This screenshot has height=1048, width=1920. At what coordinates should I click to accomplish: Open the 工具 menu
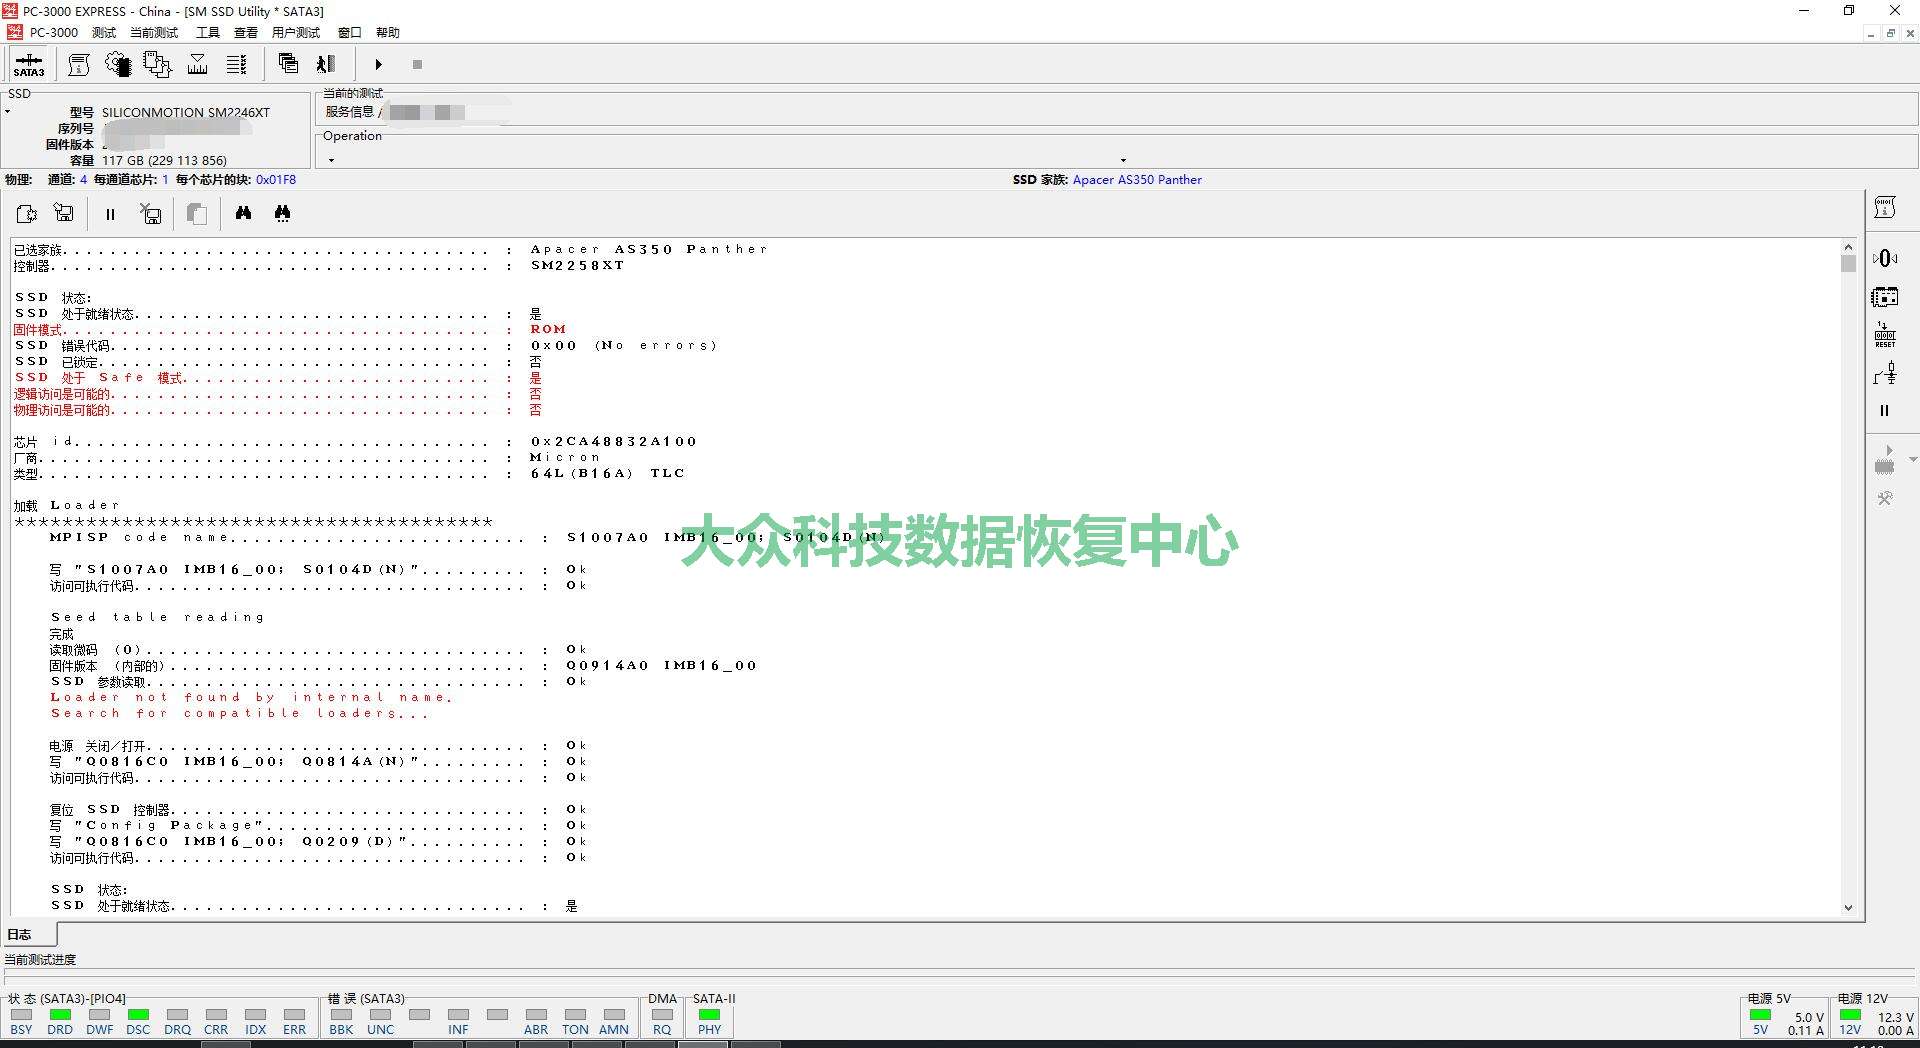tap(208, 33)
